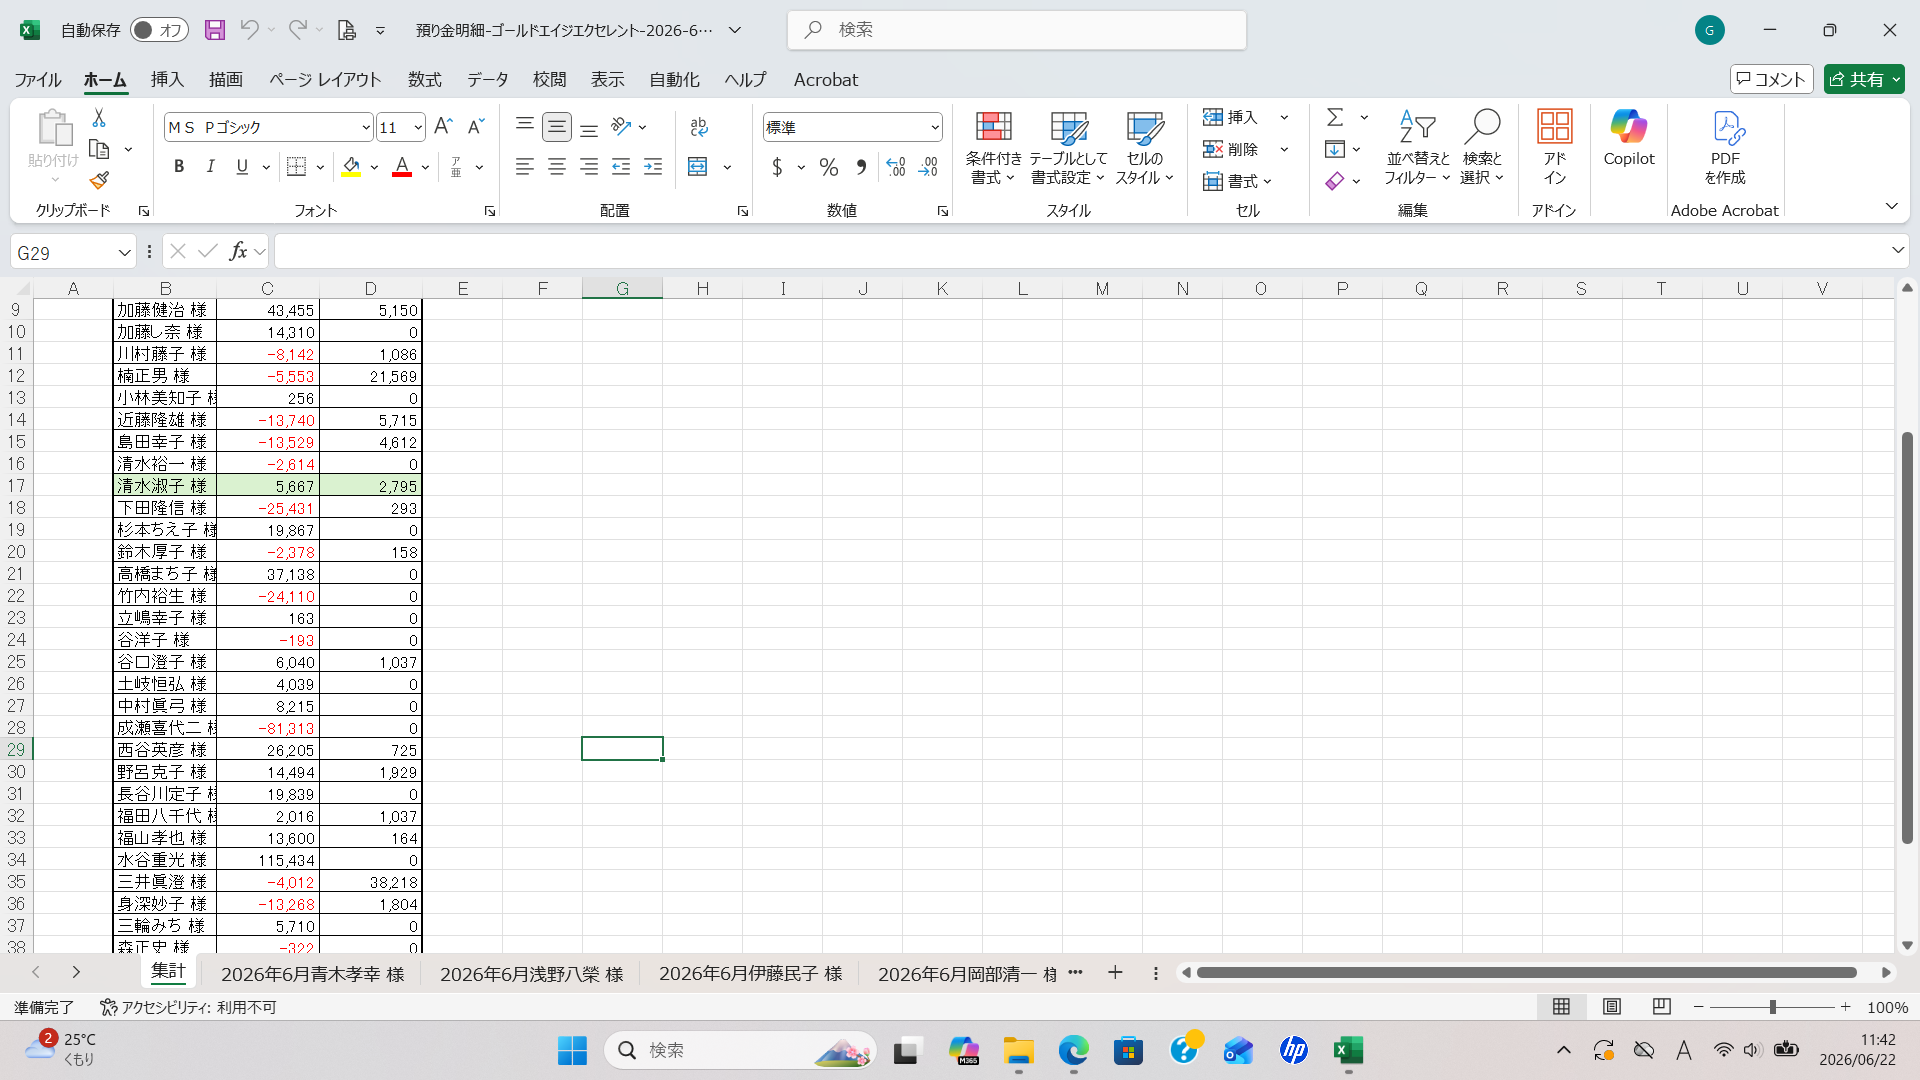Viewport: 1920px width, 1080px height.
Task: Apply borders with the border icon
Action: pyautogui.click(x=297, y=167)
